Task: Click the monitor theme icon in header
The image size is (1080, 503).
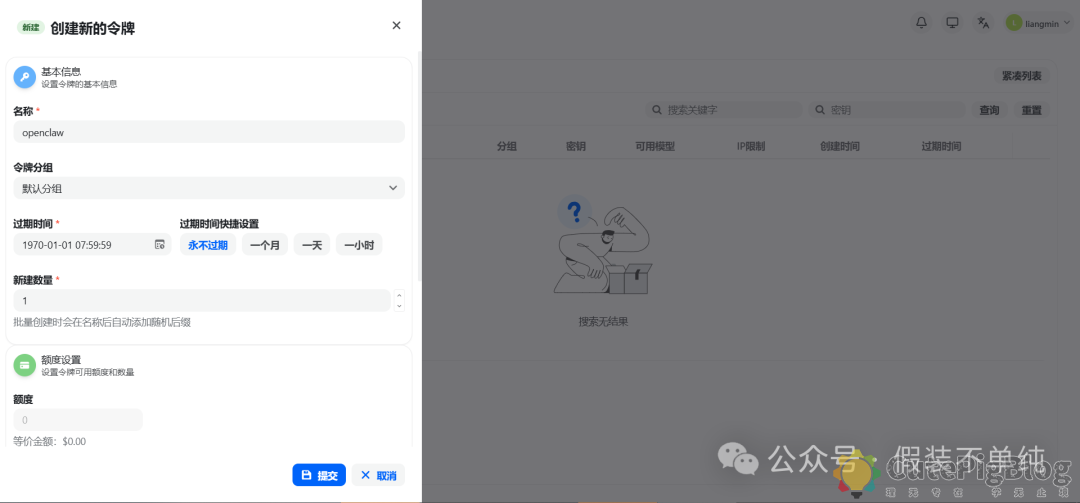Action: pyautogui.click(x=953, y=23)
